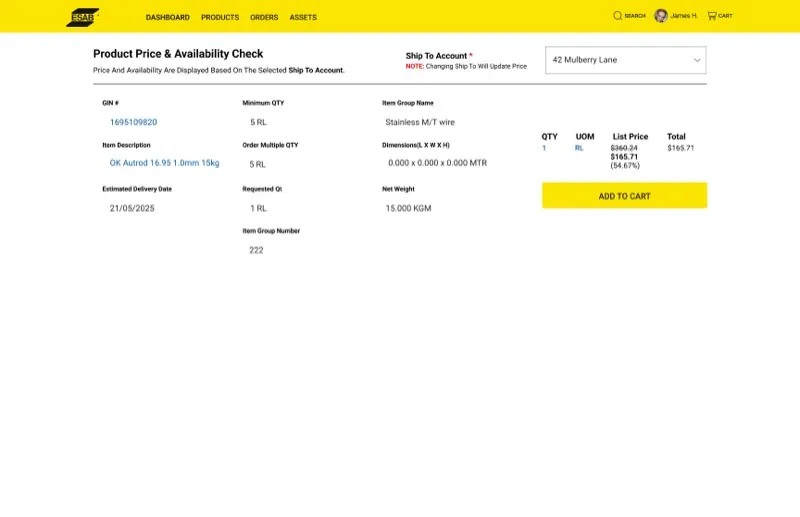Image resolution: width=800 pixels, height=517 pixels.
Task: Click the NOTE about changing Ship To
Action: (x=466, y=66)
